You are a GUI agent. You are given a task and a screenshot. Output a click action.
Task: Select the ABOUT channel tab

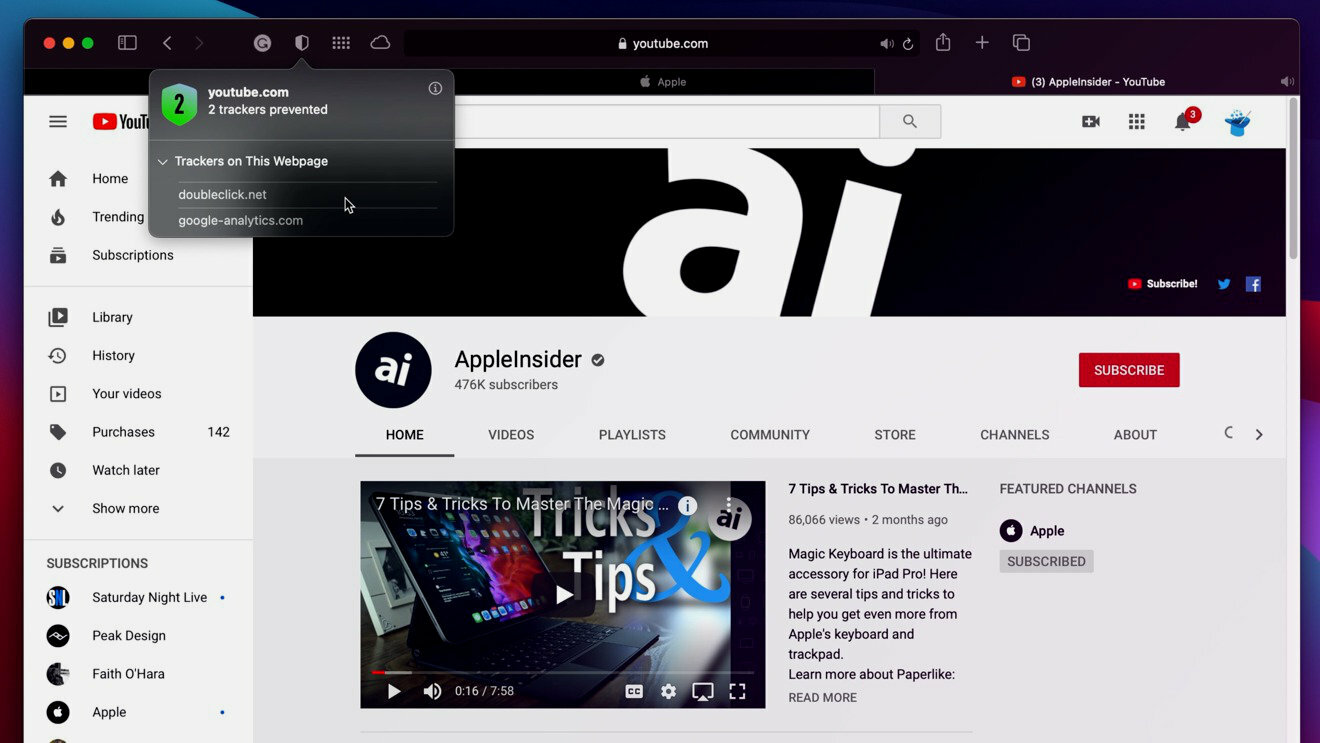(1135, 435)
